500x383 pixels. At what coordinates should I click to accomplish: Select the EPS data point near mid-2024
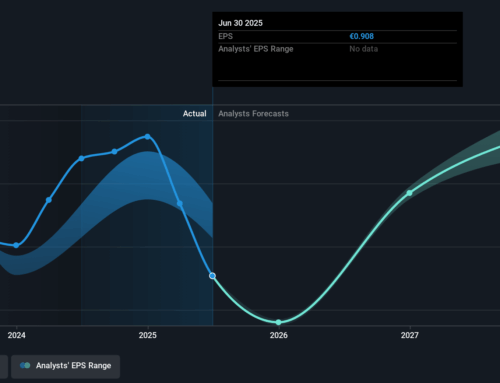[82, 158]
